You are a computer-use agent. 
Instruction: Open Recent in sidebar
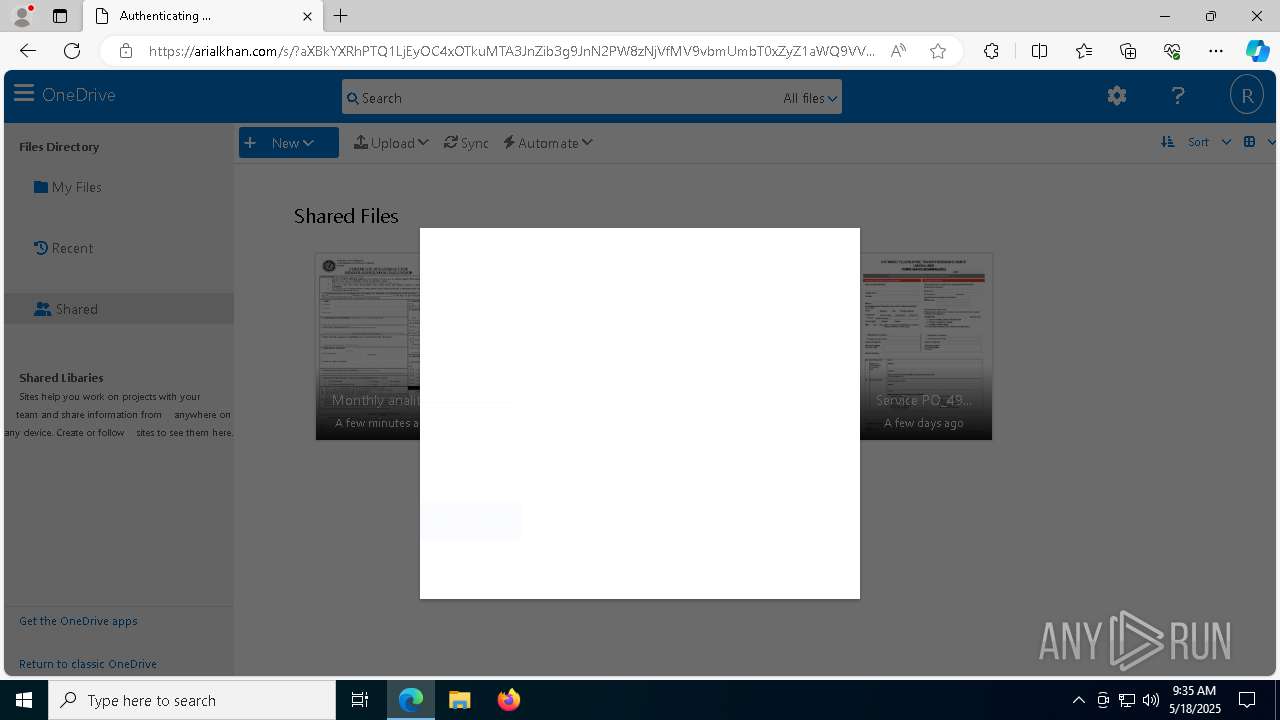[x=63, y=248]
